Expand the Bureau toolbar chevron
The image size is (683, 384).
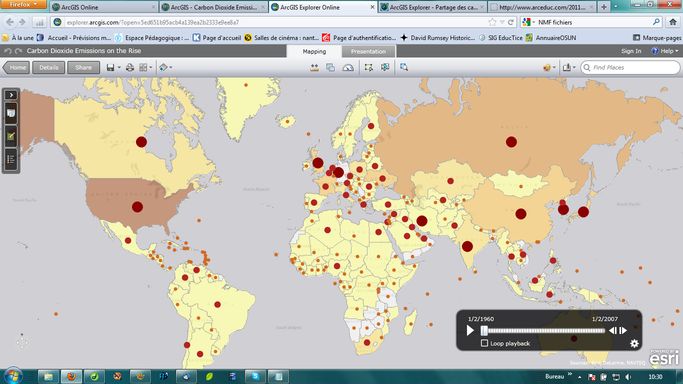coord(569,374)
